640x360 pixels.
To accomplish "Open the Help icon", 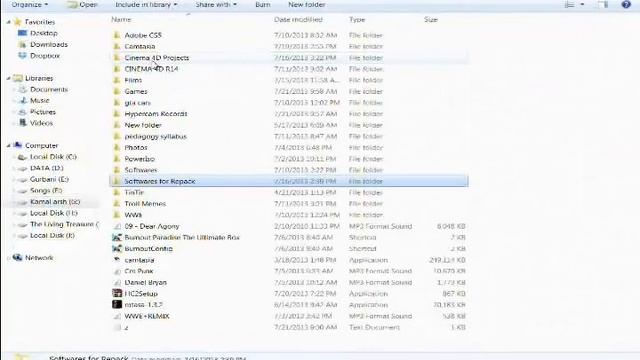I will (626, 4).
